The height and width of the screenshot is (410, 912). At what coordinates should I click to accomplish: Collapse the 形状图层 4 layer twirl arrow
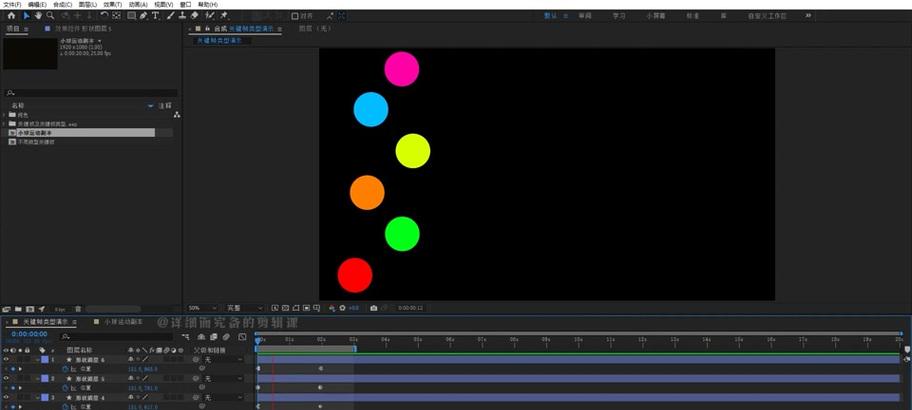[38, 397]
